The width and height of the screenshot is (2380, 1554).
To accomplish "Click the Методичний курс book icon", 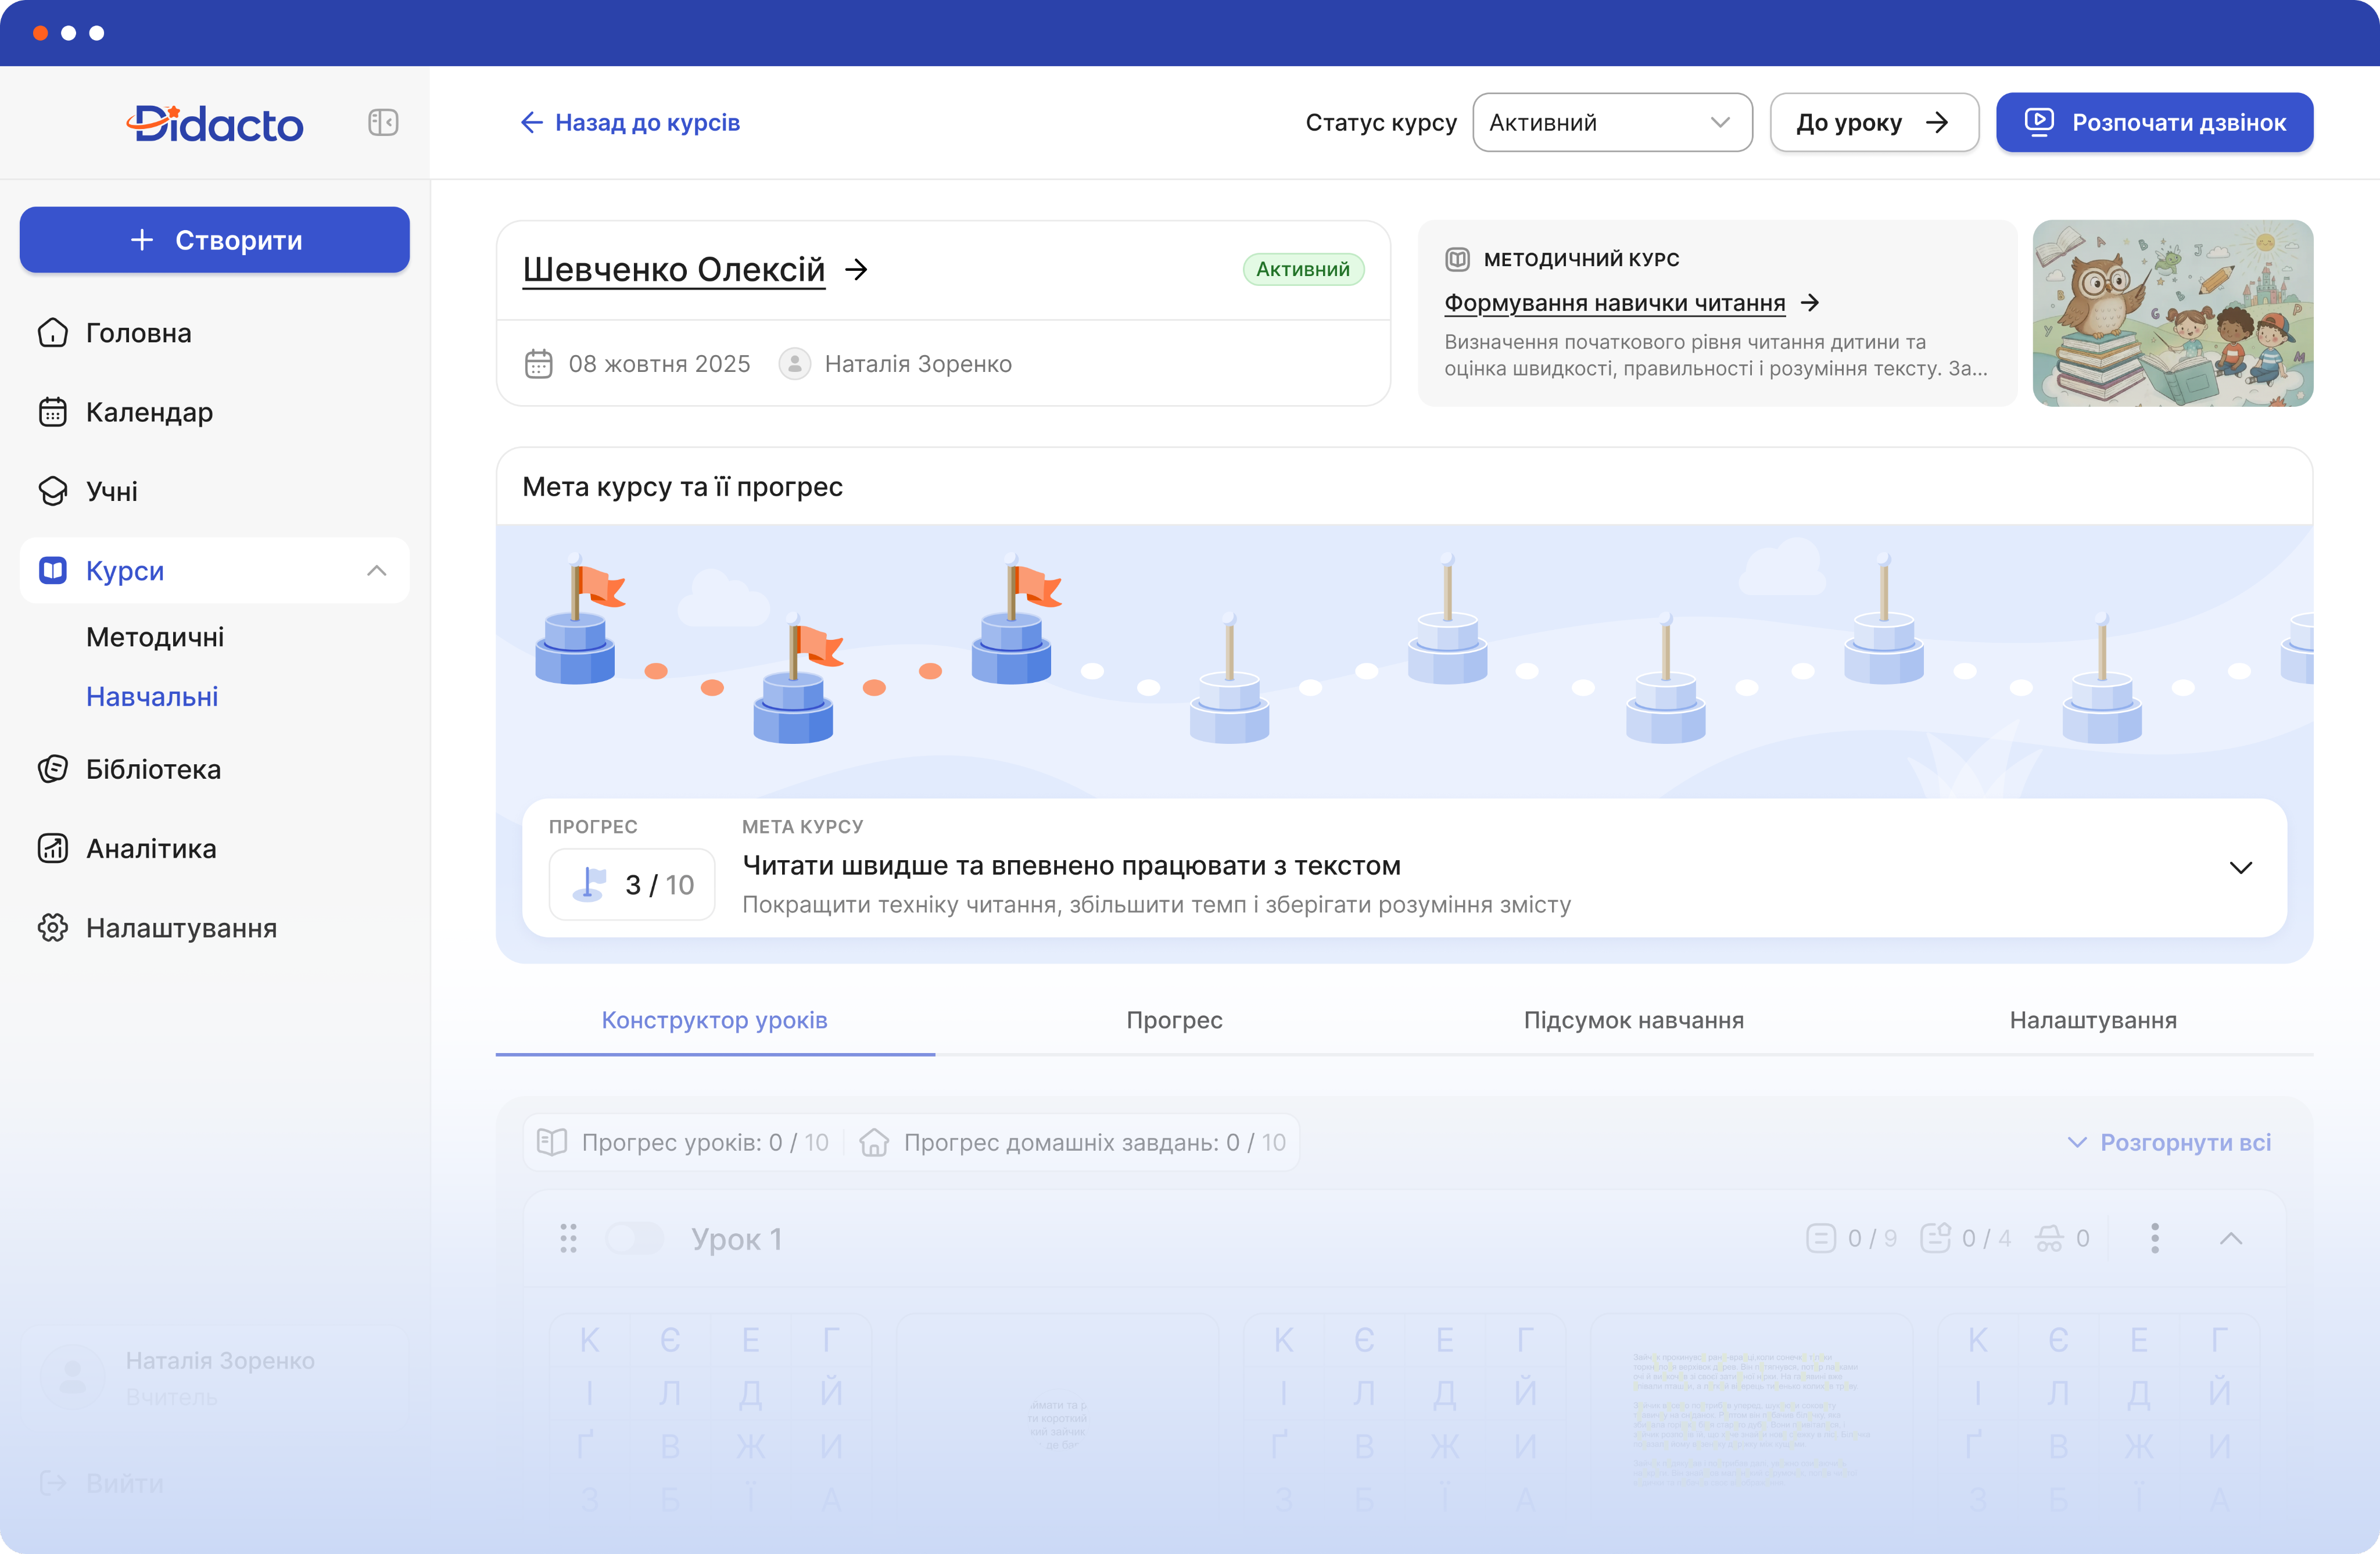I will click(1458, 259).
